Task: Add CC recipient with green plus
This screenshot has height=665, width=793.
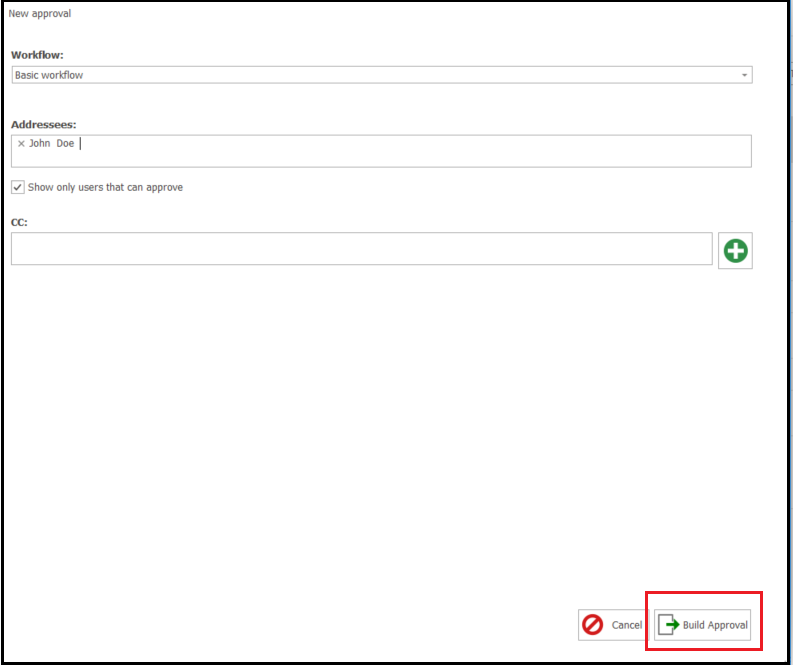Action: click(x=735, y=251)
